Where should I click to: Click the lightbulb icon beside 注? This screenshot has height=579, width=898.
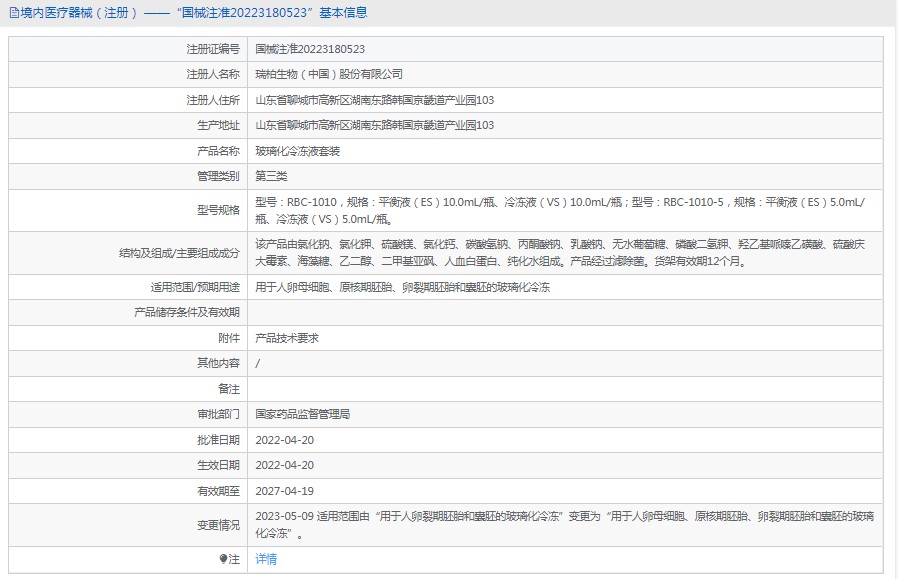pyautogui.click(x=223, y=560)
